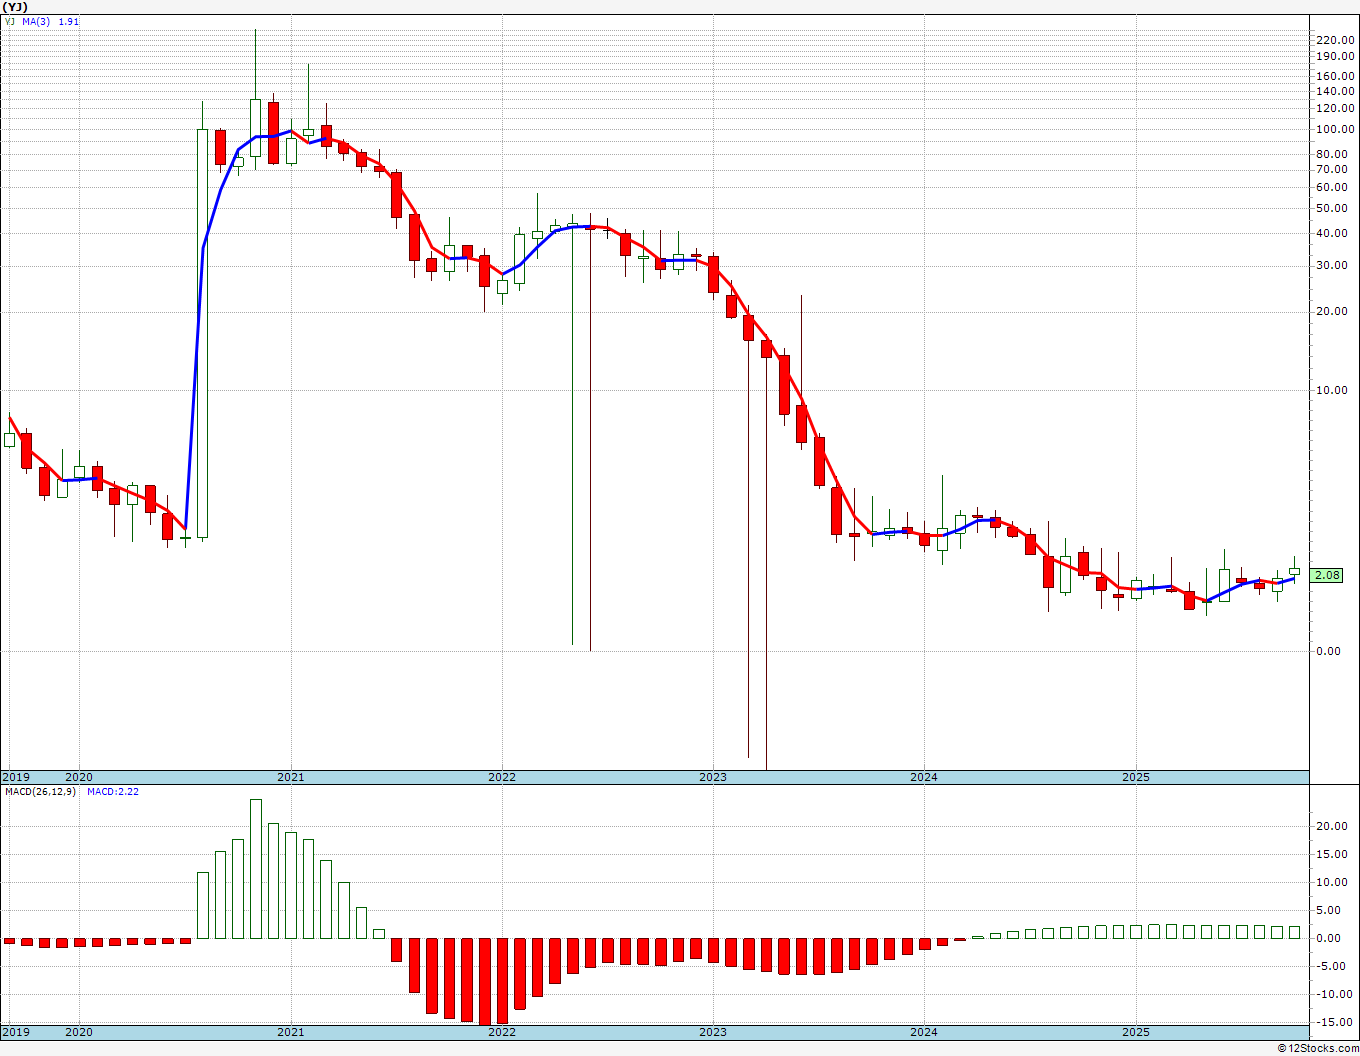
Task: Select the 140.00 price axis label
Action: pyautogui.click(x=1335, y=91)
